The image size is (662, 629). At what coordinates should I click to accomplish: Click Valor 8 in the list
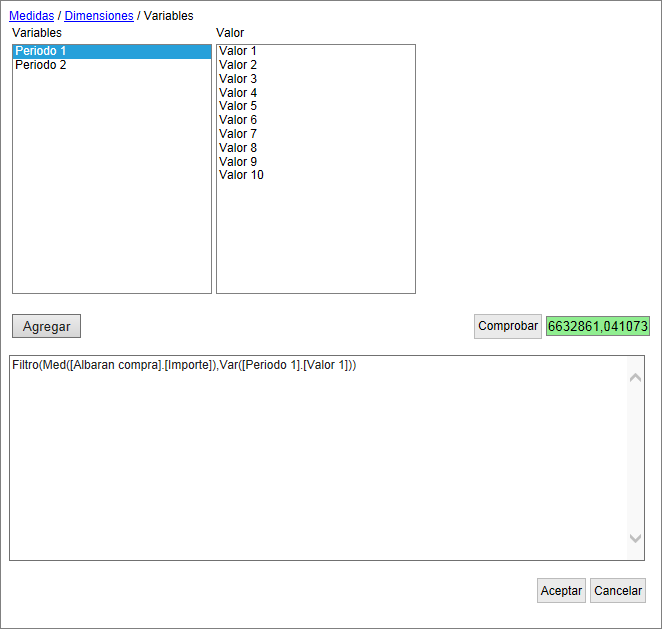click(238, 148)
